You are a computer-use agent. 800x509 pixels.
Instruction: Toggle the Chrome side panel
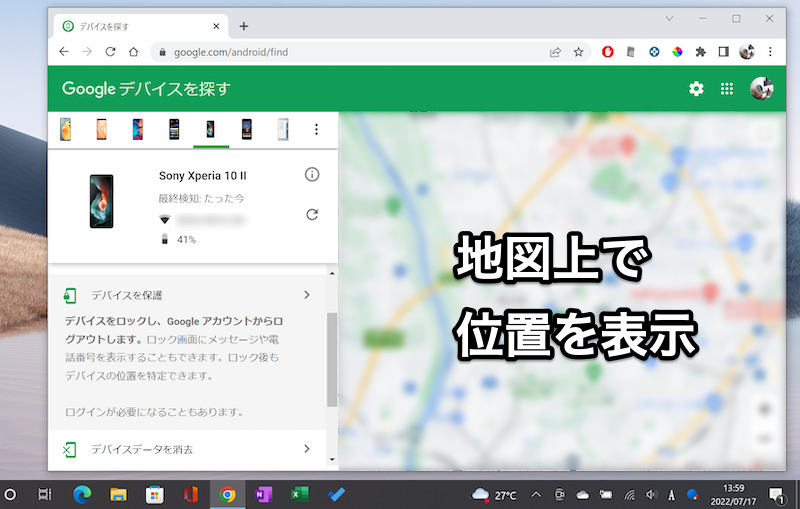(722, 52)
